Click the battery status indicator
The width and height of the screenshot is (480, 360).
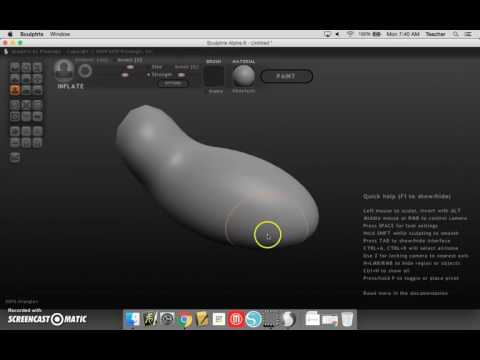pyautogui.click(x=369, y=34)
